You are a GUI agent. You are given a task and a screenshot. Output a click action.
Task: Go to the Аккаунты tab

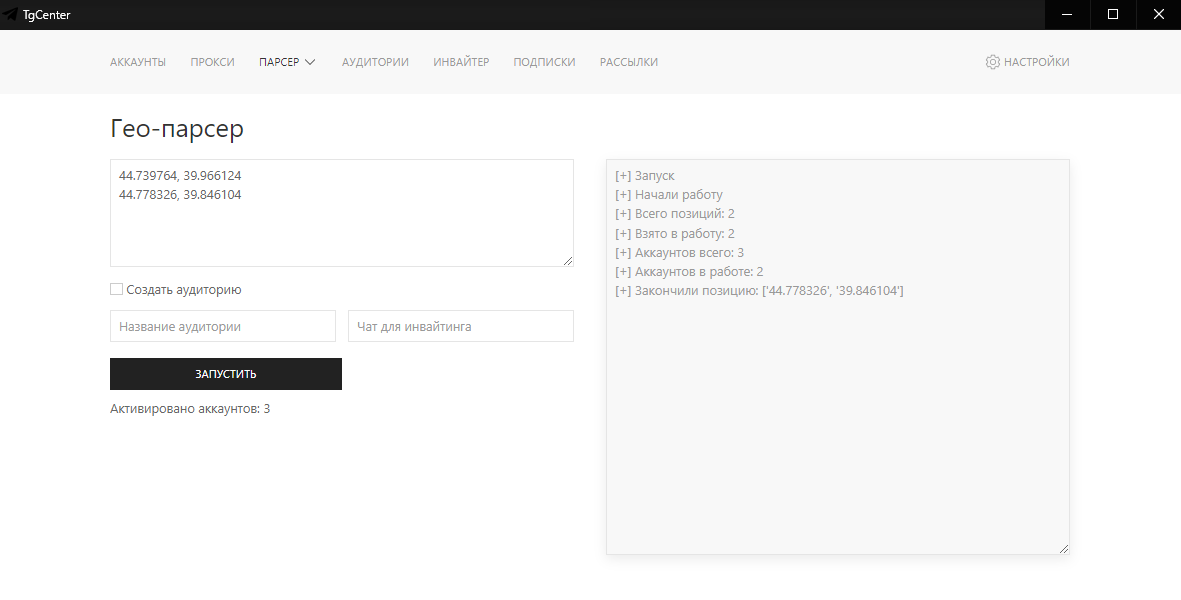click(138, 62)
